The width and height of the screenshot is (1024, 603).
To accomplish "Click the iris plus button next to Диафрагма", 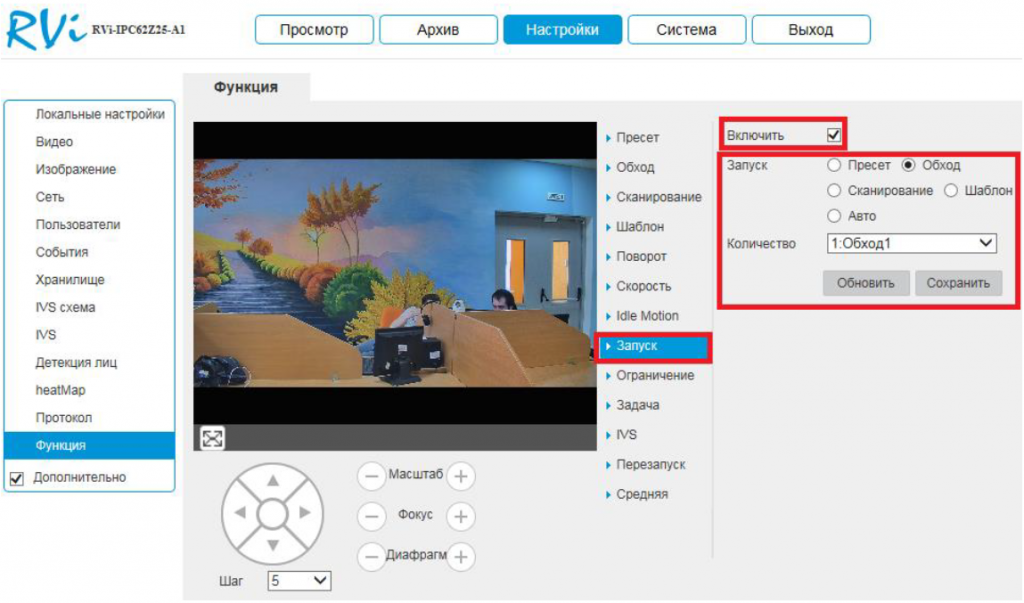I will [460, 557].
